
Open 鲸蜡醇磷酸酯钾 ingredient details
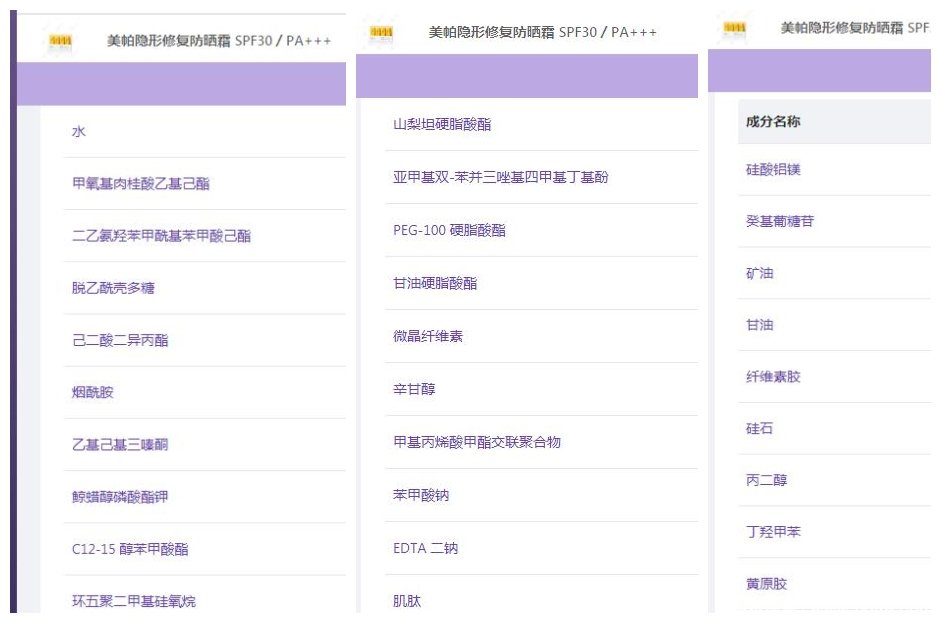(127, 496)
